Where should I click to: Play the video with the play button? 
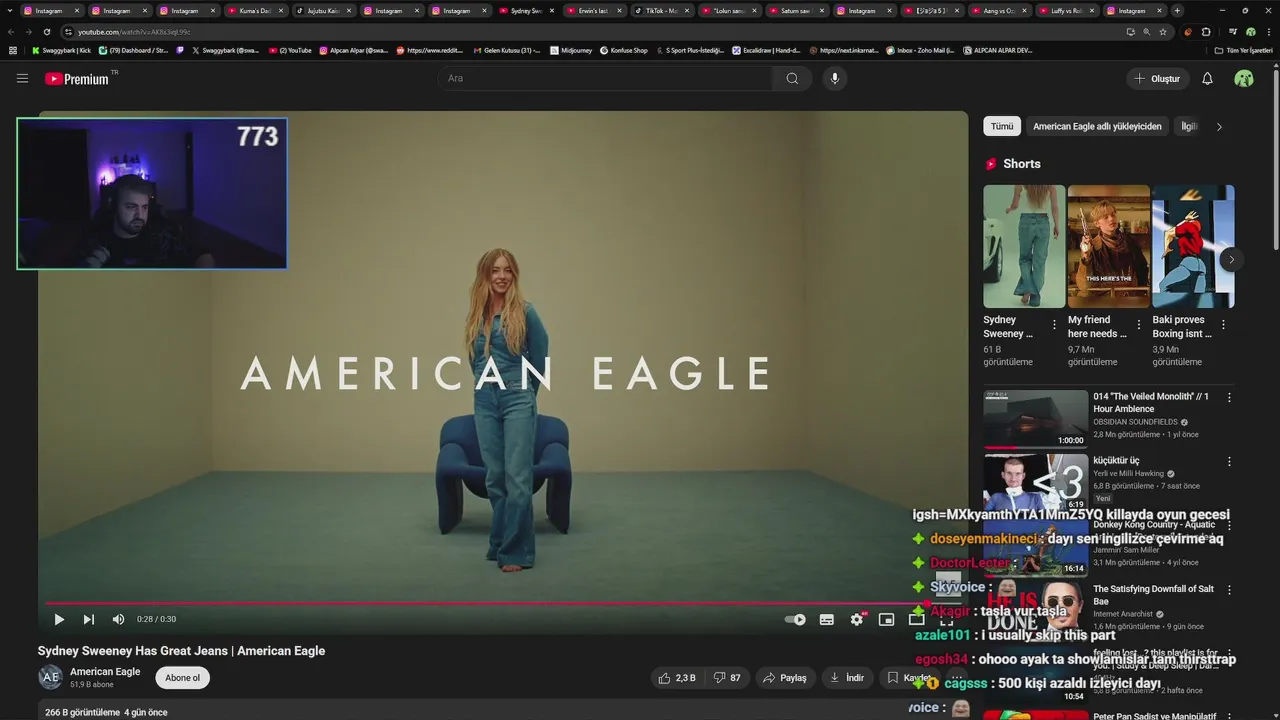(x=59, y=619)
